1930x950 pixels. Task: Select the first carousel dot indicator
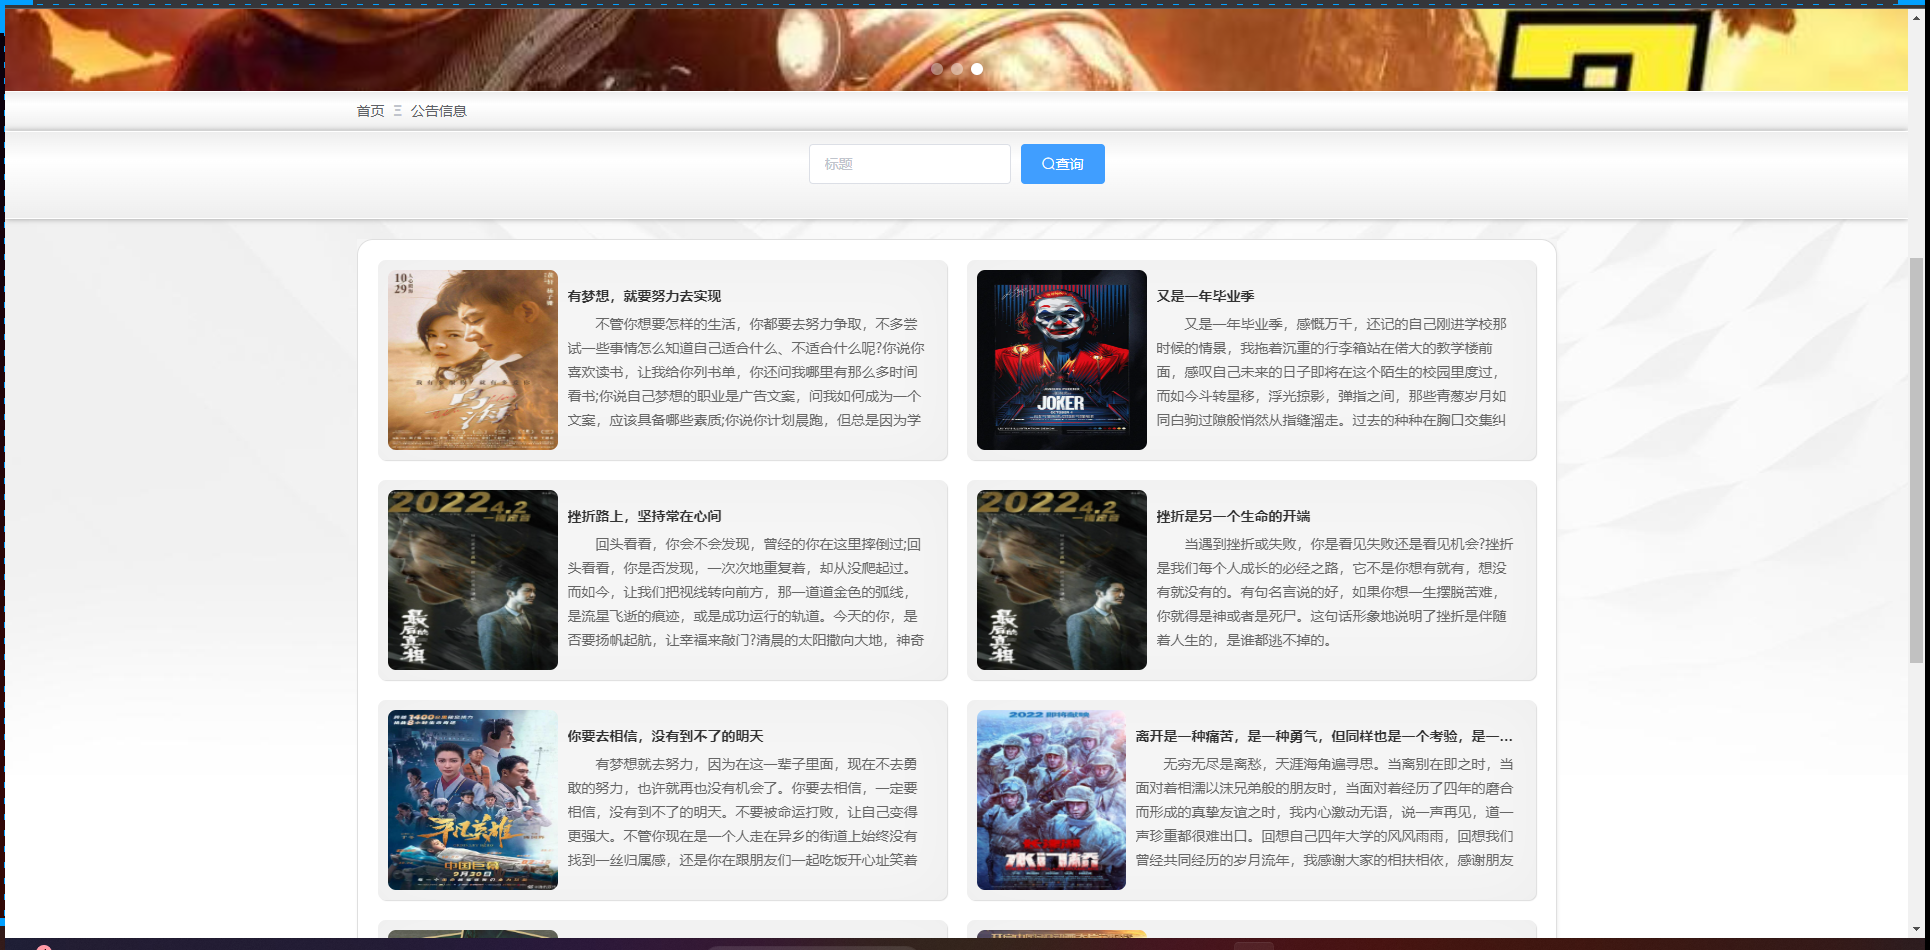click(x=937, y=69)
